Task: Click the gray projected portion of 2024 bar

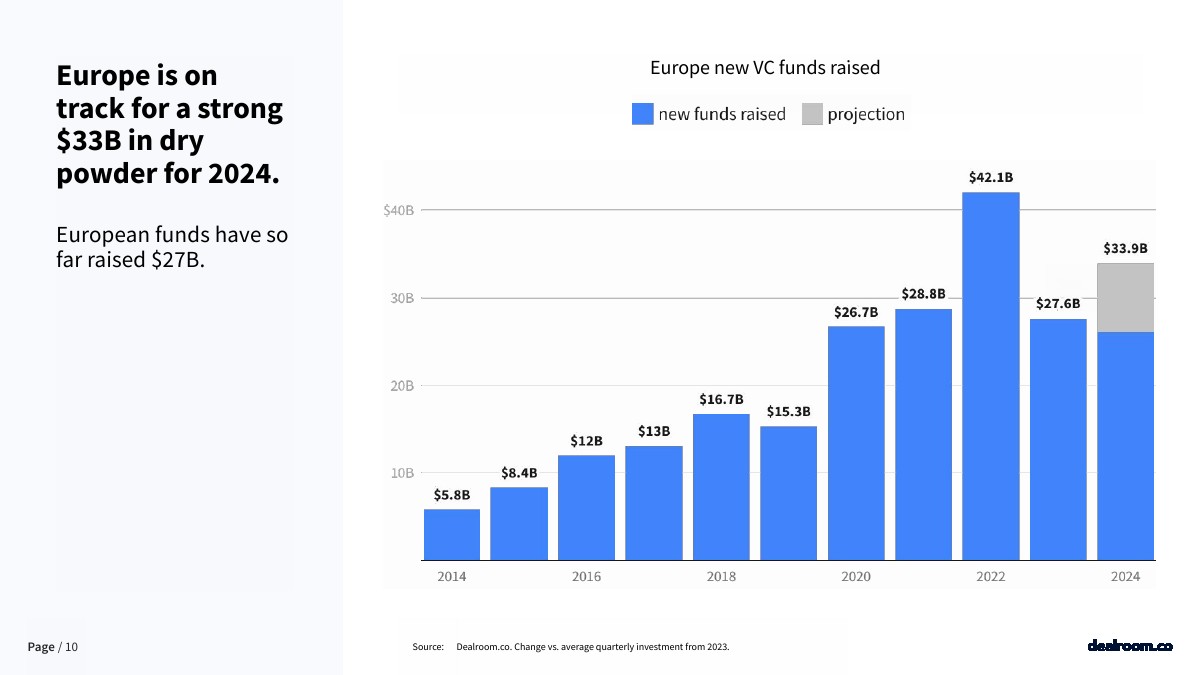Action: pos(1125,297)
